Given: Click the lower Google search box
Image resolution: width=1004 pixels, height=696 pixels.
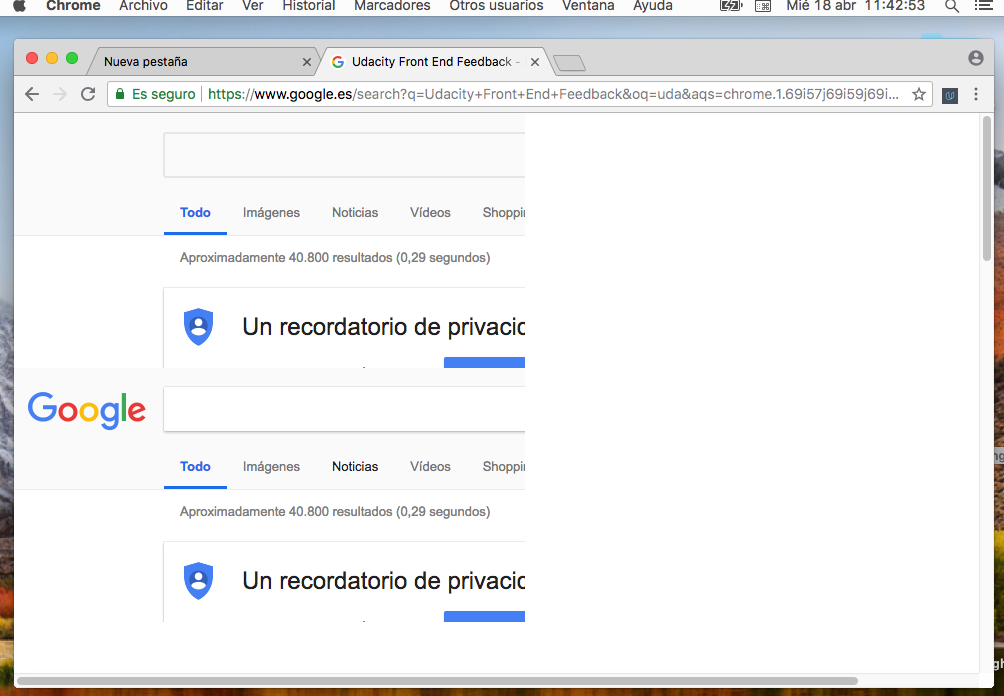Looking at the screenshot, I should coord(344,409).
